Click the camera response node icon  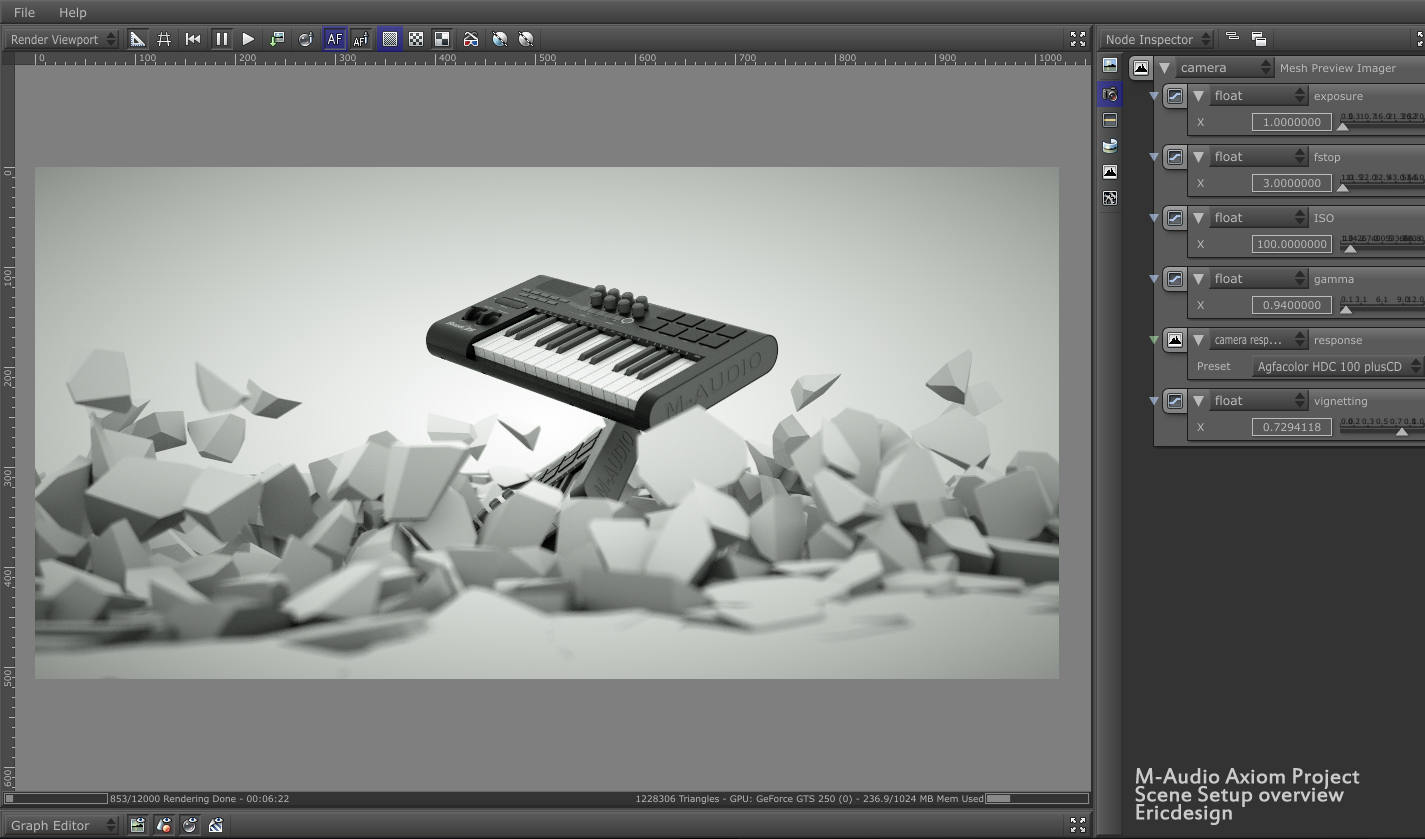coord(1175,340)
